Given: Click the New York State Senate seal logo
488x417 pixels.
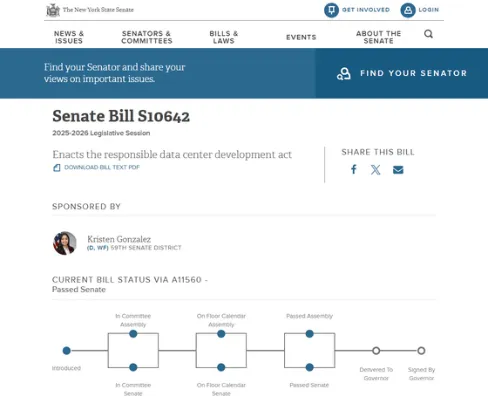Looking at the screenshot, I should click(53, 10).
